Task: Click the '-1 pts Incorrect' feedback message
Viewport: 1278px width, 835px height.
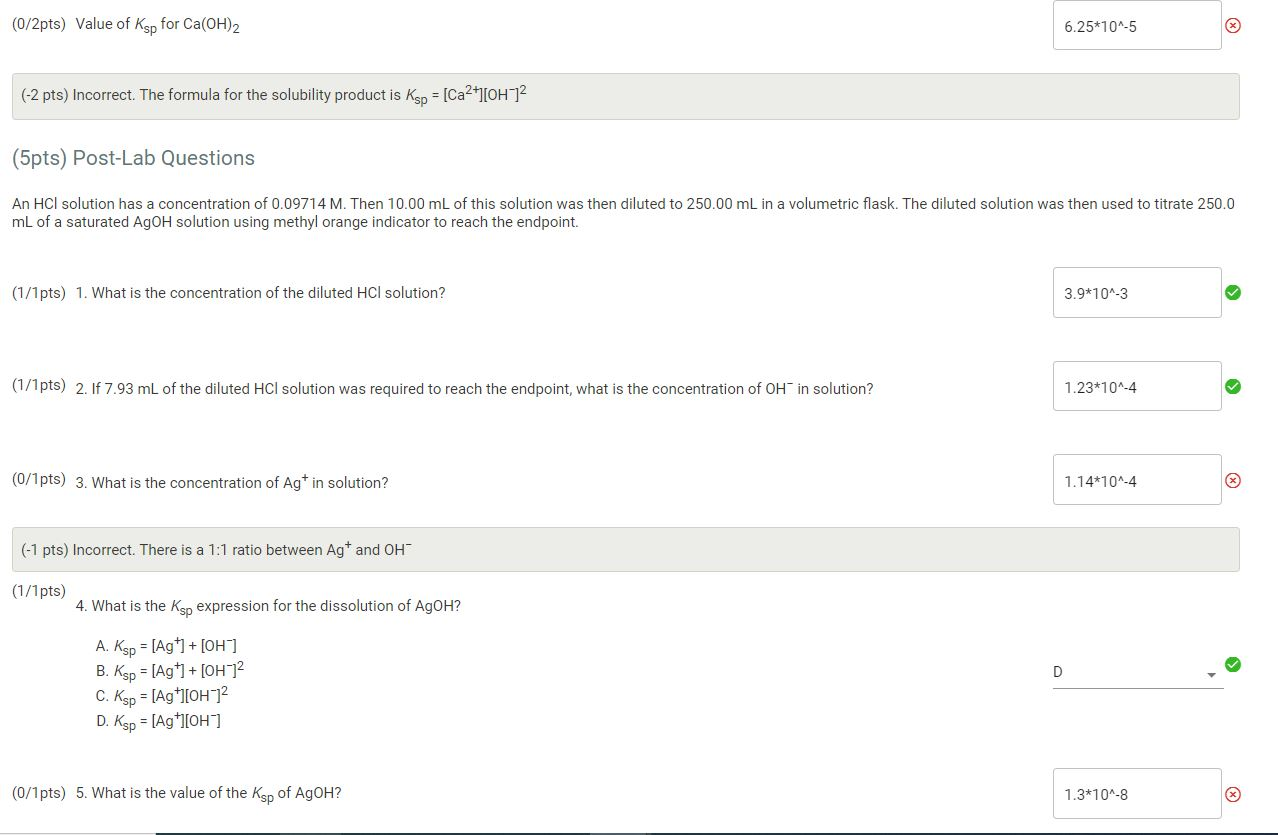Action: [625, 548]
